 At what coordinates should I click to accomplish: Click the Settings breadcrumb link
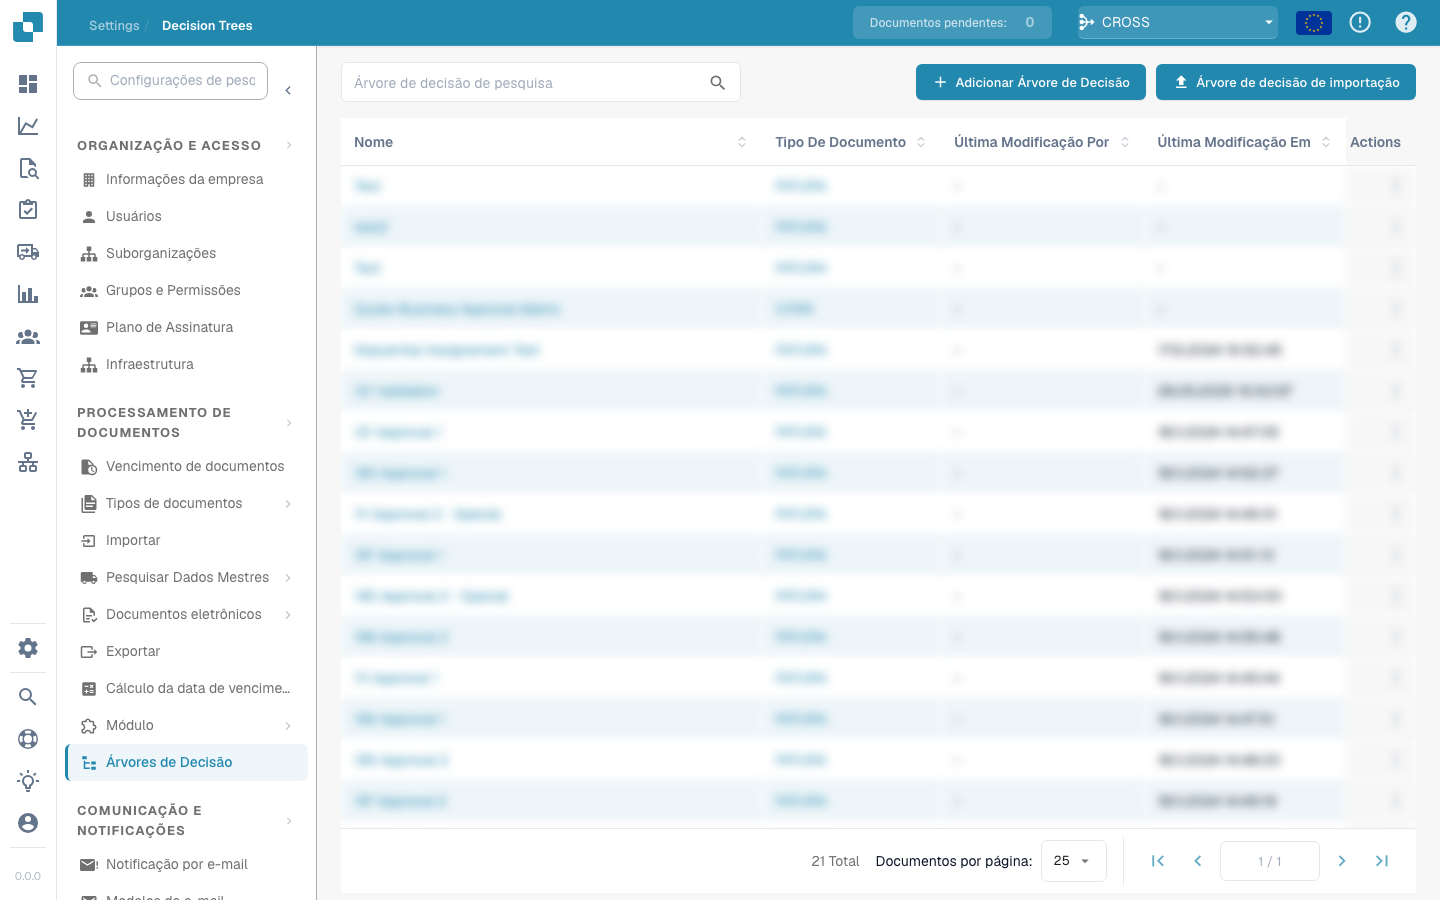tap(114, 25)
